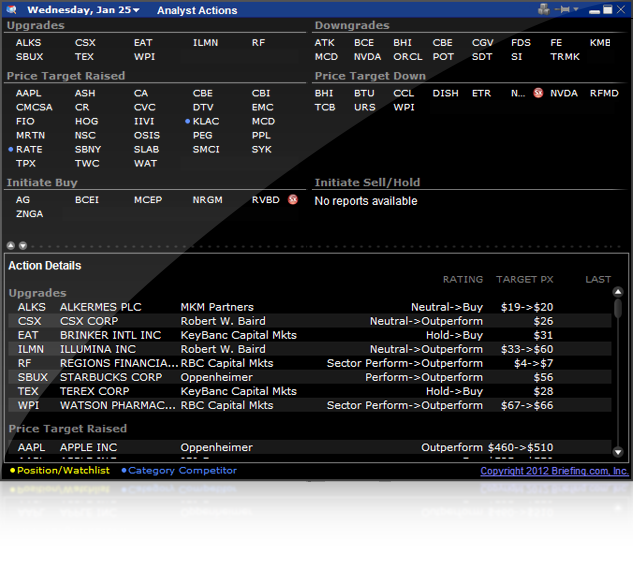Select CMCSA under Price Target Raised

click(34, 107)
